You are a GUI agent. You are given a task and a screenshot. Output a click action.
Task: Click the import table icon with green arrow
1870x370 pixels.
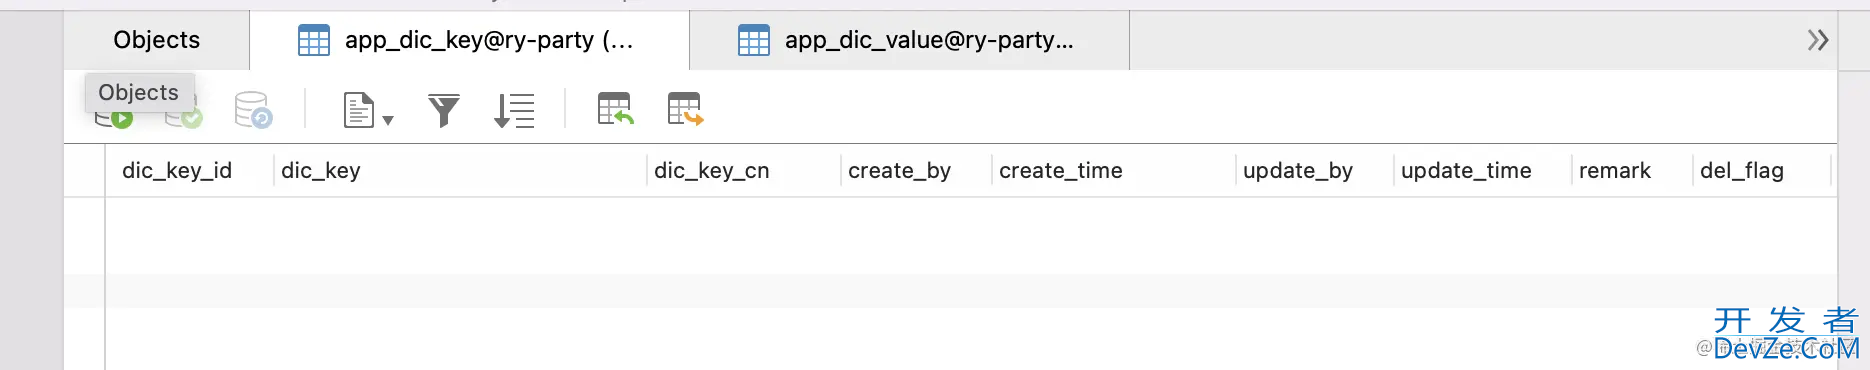615,109
